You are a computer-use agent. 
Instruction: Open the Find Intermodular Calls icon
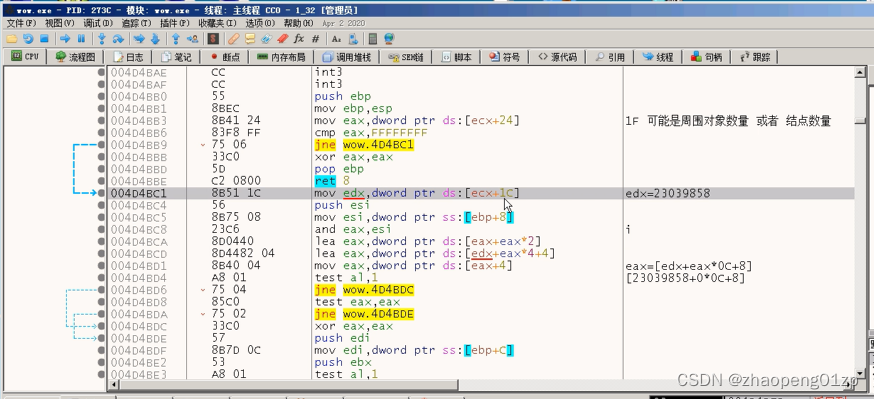[x=353, y=38]
